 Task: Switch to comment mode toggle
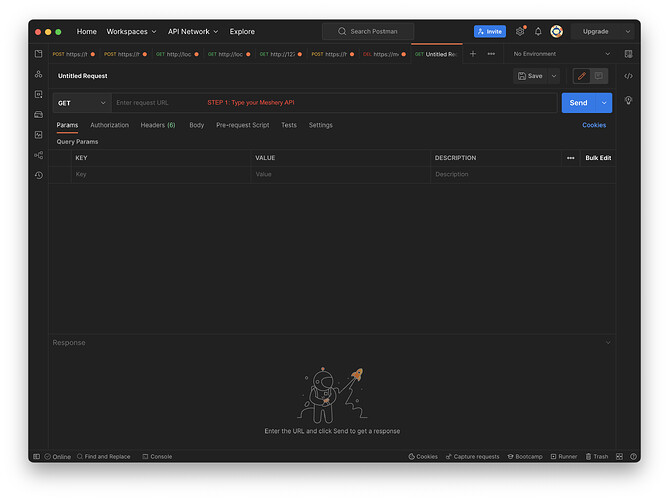pyautogui.click(x=599, y=76)
